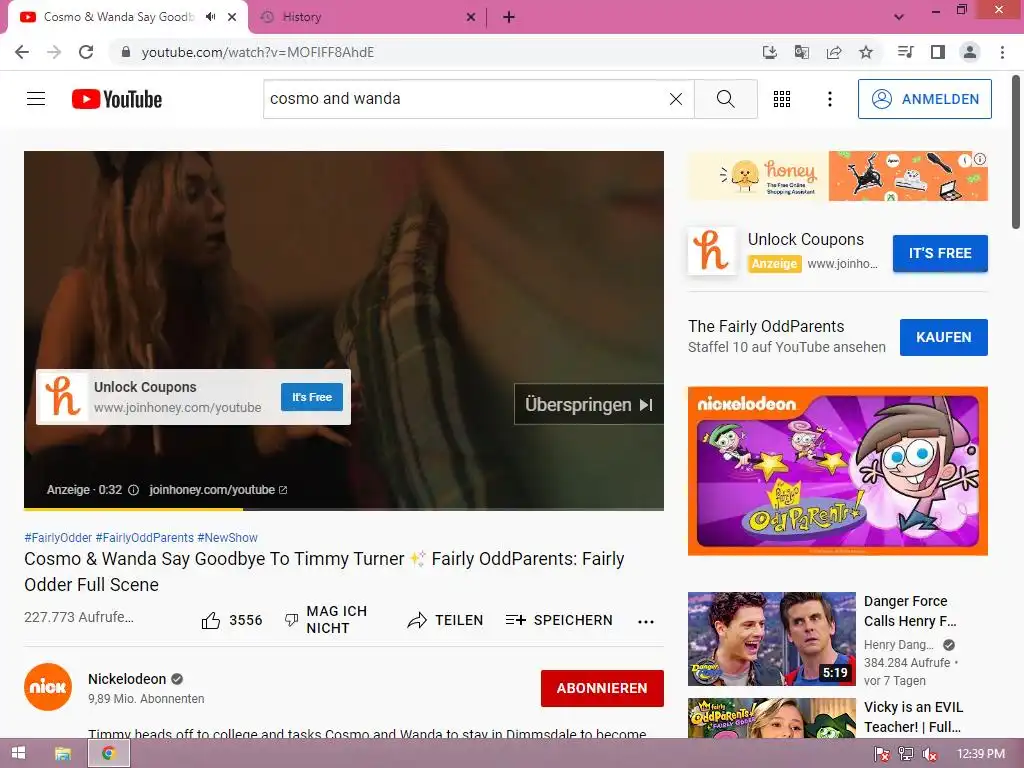Click the #NewShow hashtag
Image resolution: width=1024 pixels, height=768 pixels.
227,537
